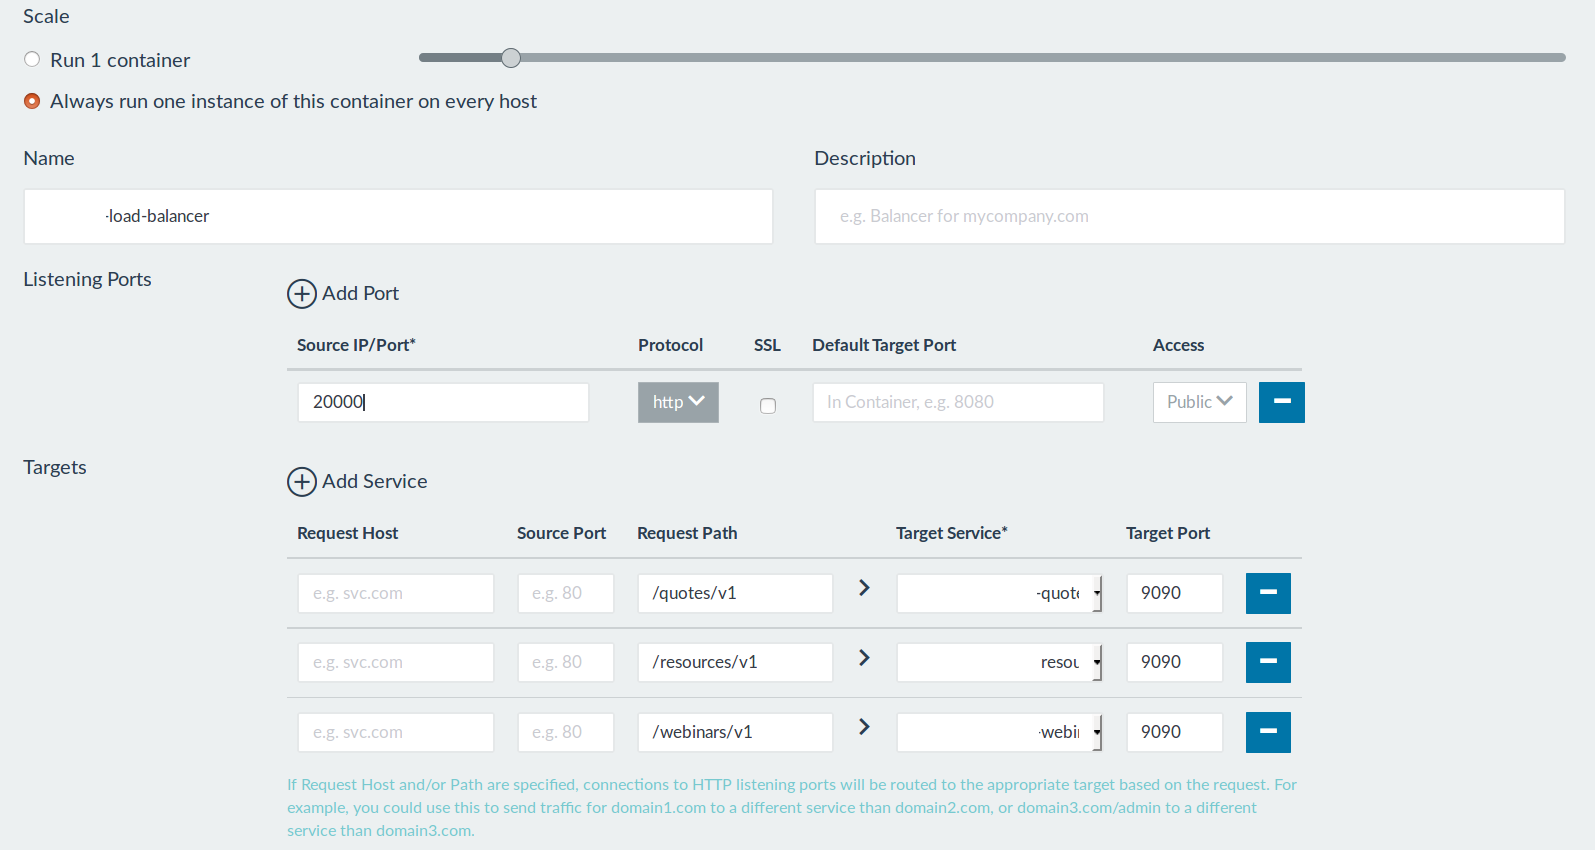
Task: Click the Source IP/Port field with 20000
Action: pos(443,402)
